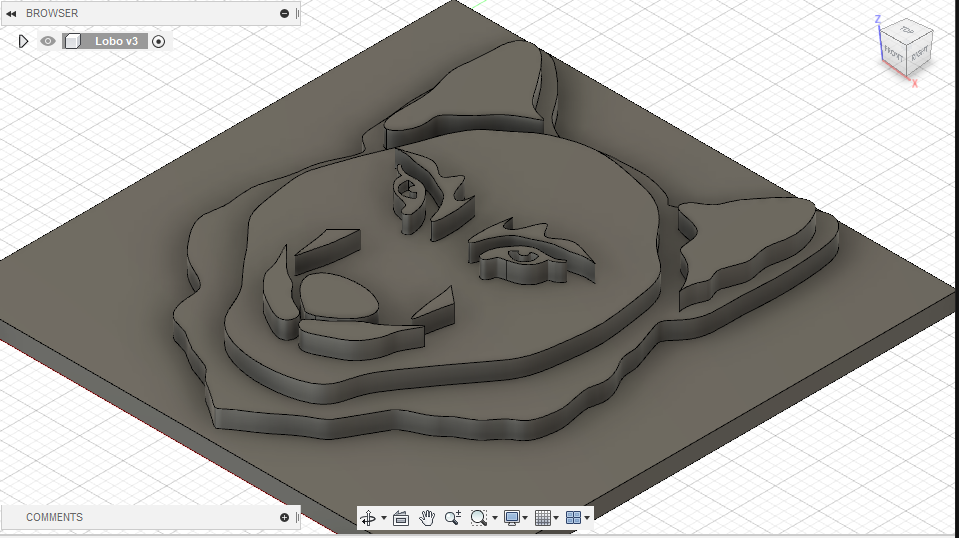Click the ViewCube RIGHT face
The image size is (959, 538).
[920, 55]
